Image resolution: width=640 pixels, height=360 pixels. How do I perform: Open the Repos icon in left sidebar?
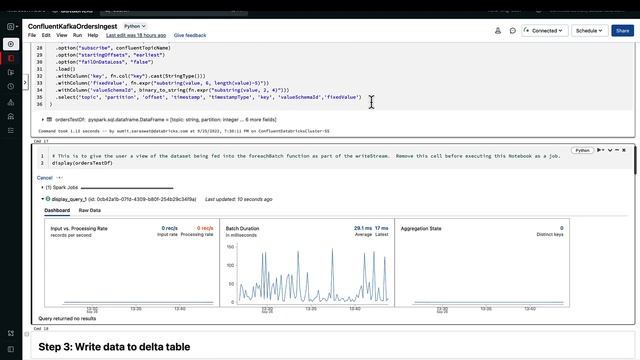coord(11,72)
